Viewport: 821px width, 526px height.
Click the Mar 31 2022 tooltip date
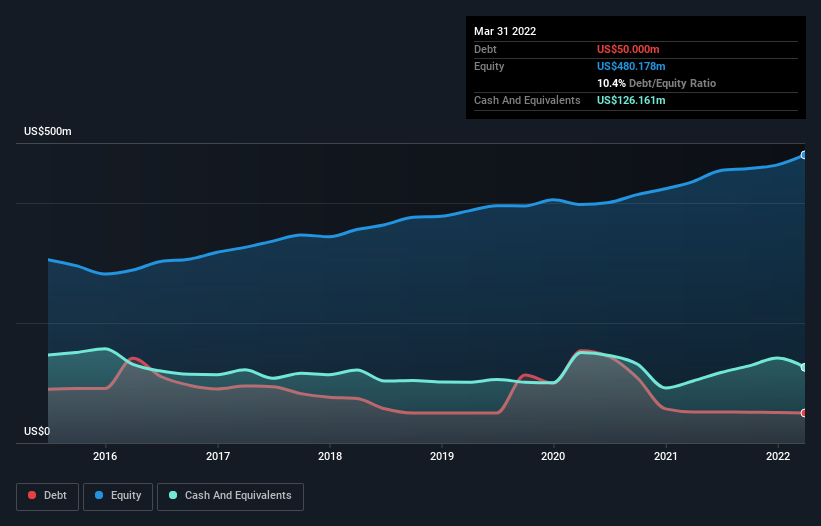point(505,31)
